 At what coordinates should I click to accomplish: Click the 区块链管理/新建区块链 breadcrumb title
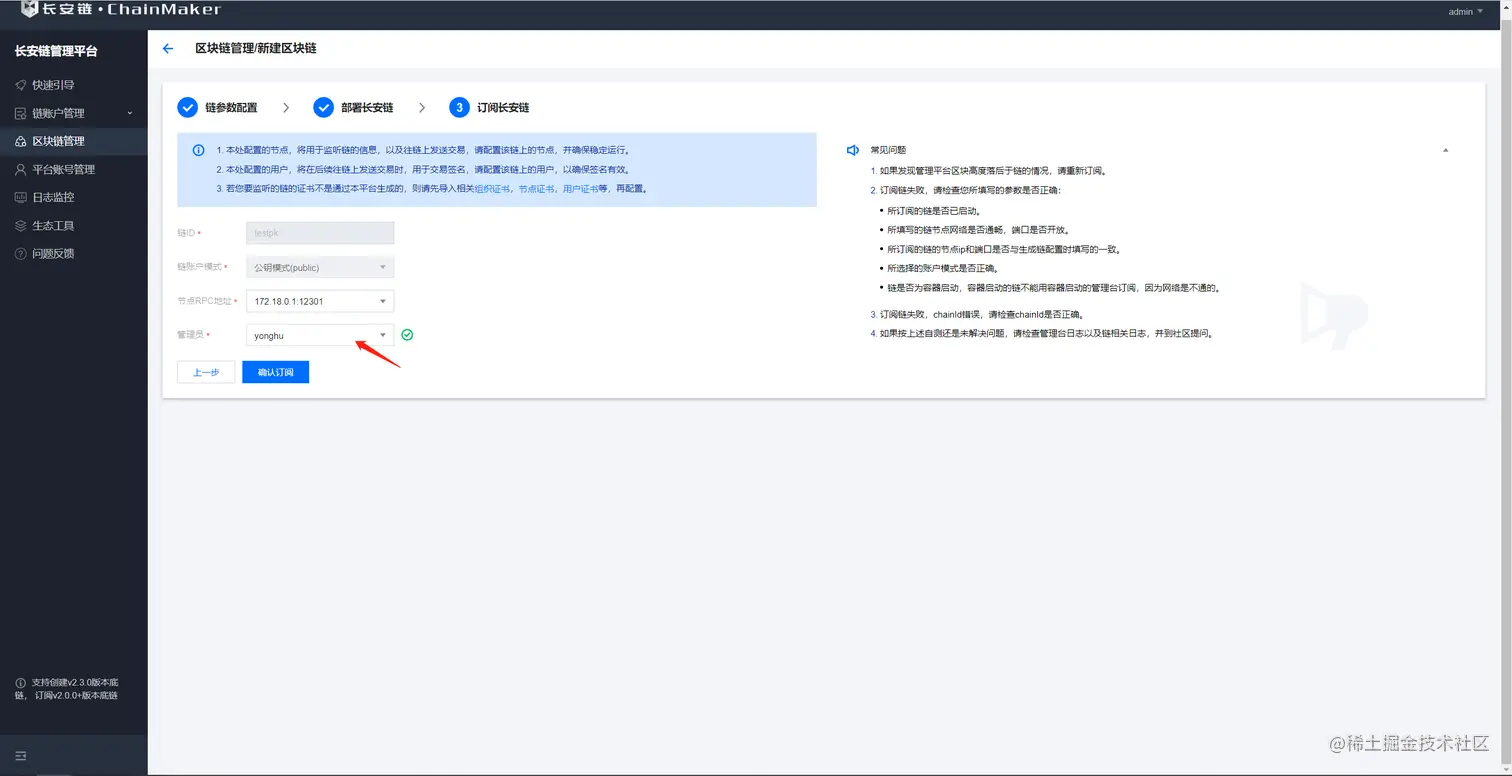256,48
